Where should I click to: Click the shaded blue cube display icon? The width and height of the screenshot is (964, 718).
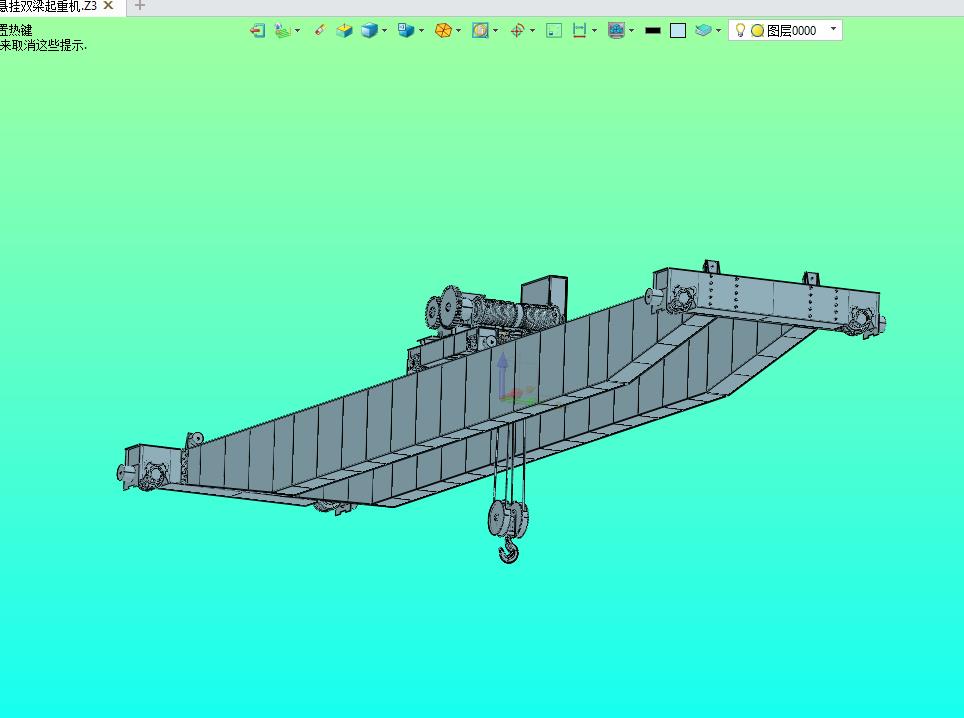369,30
